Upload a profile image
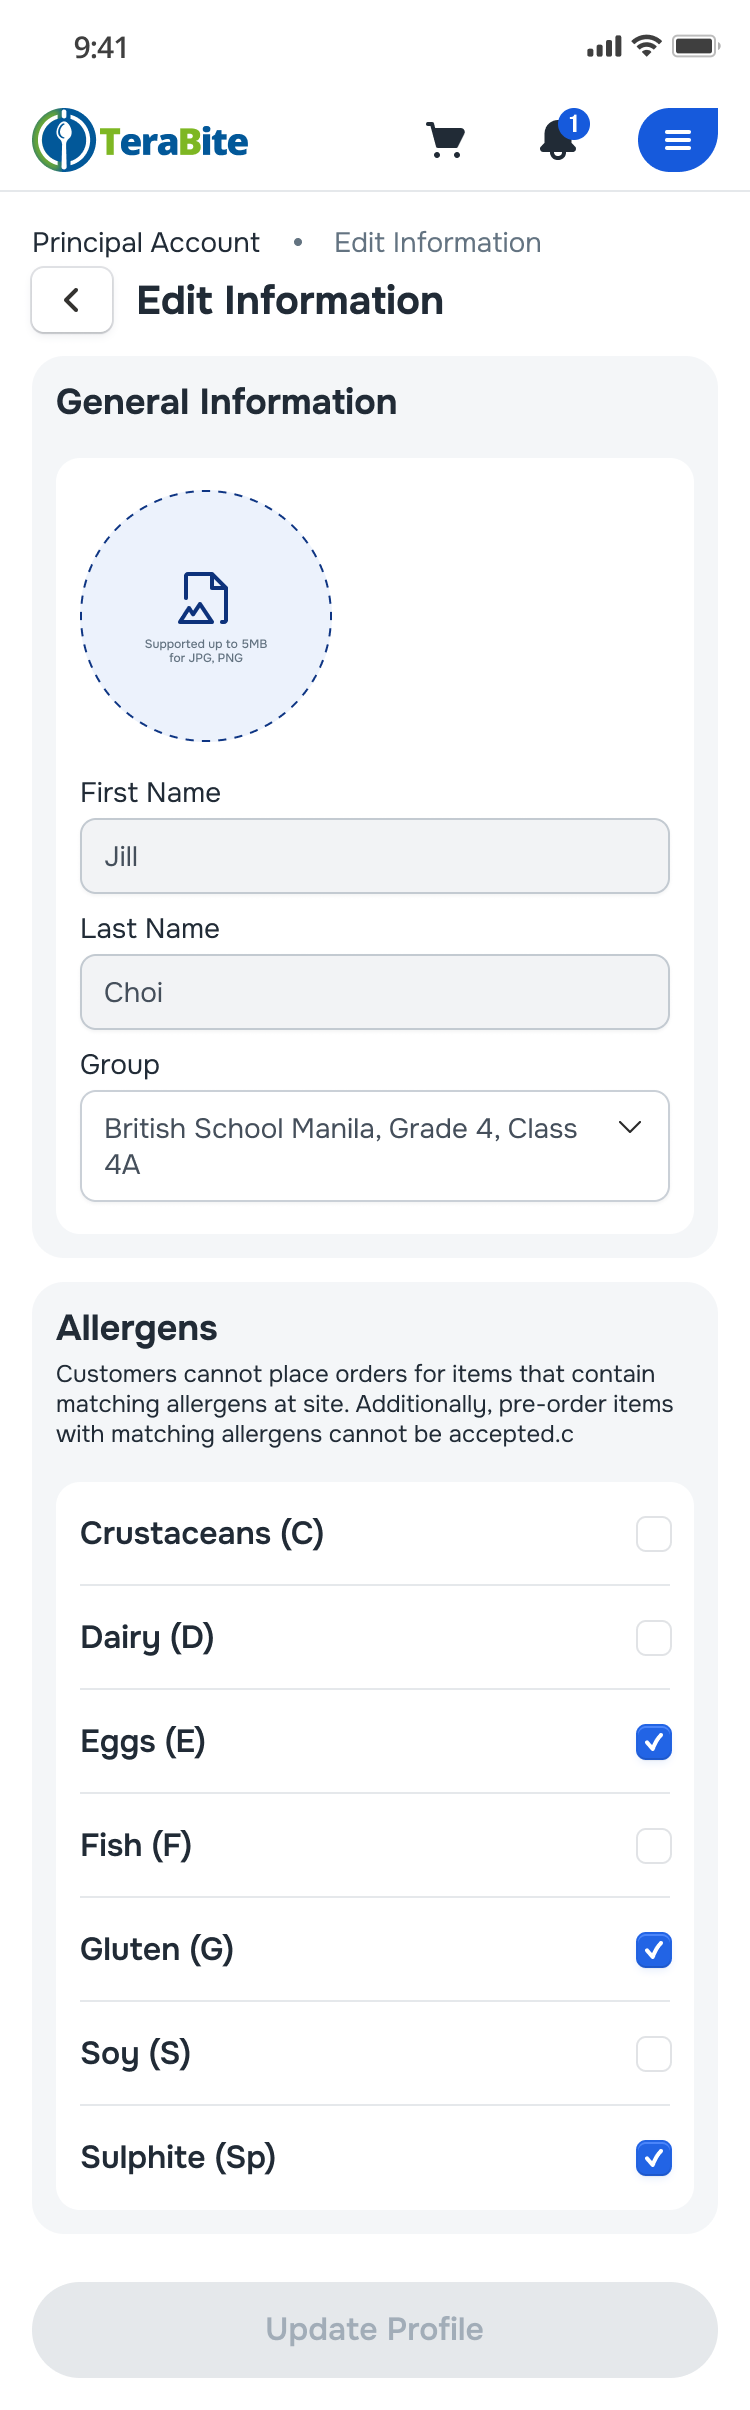750x2410 pixels. tap(206, 616)
